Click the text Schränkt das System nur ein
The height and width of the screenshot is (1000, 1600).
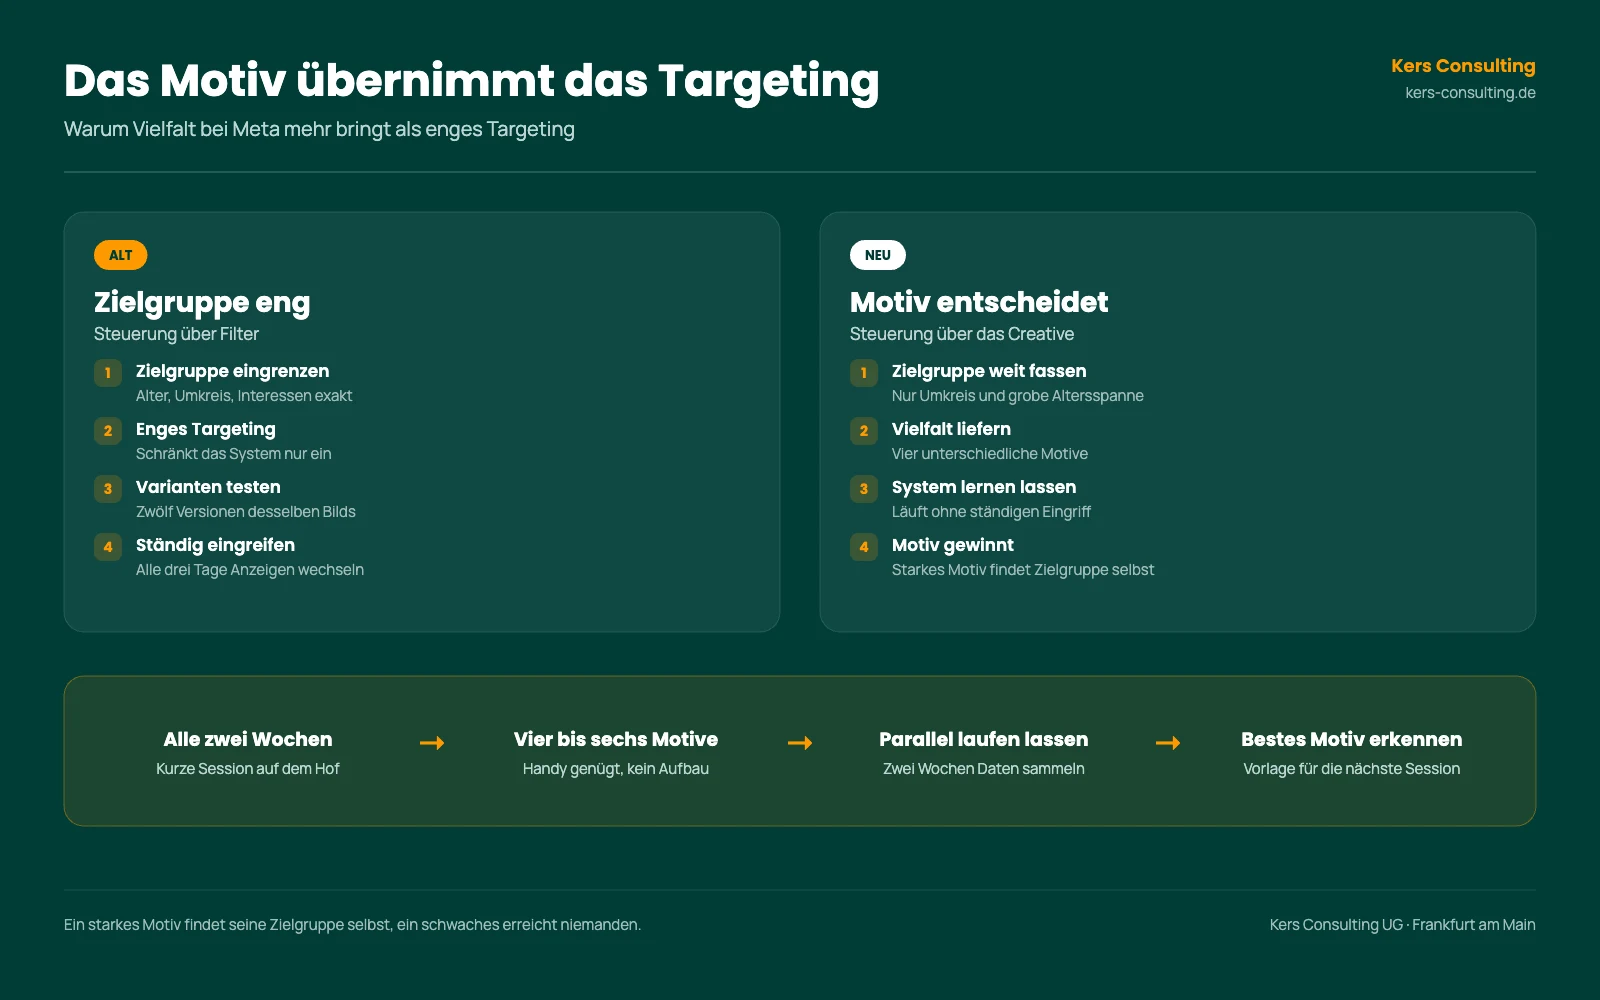[234, 454]
